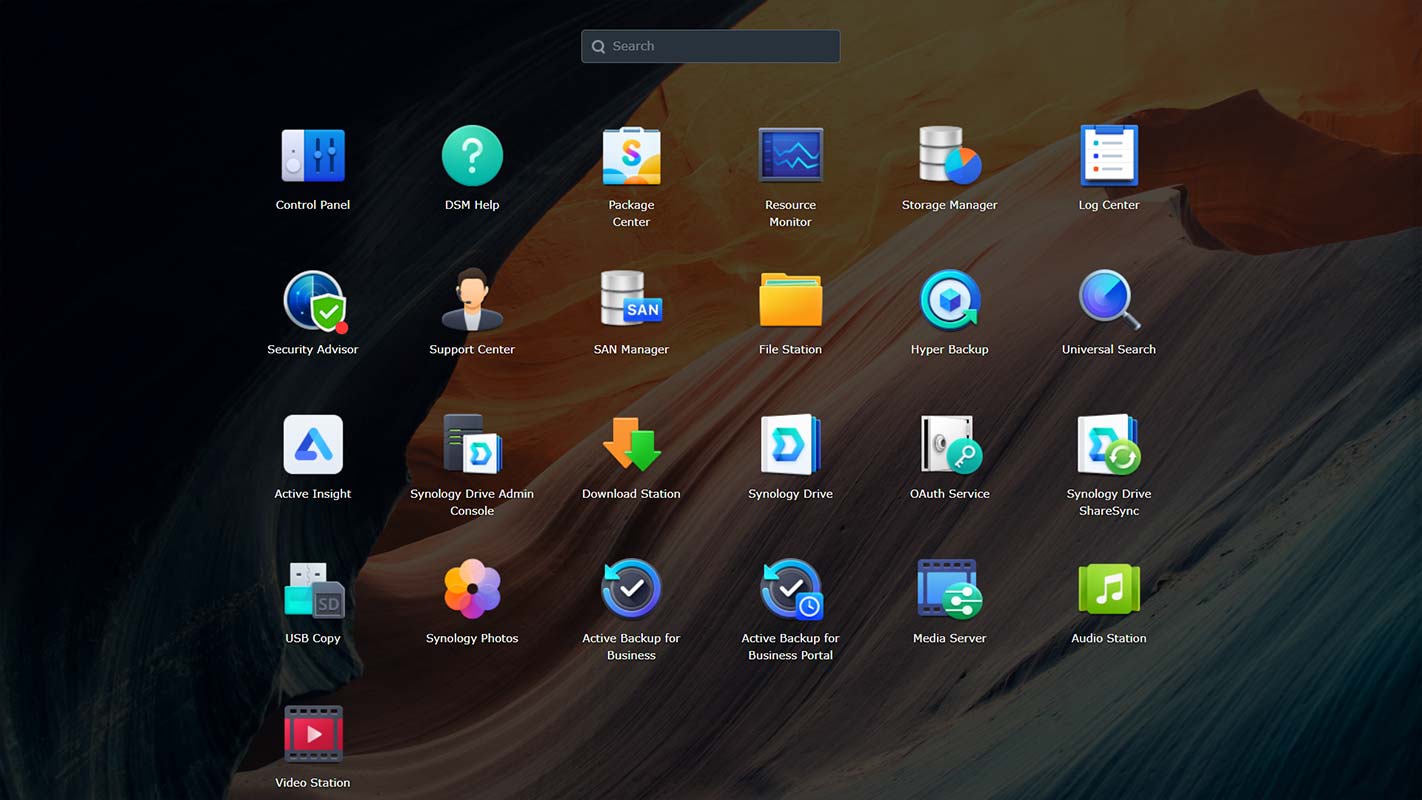Open SAN Manager
This screenshot has width=1422, height=800.
631,300
